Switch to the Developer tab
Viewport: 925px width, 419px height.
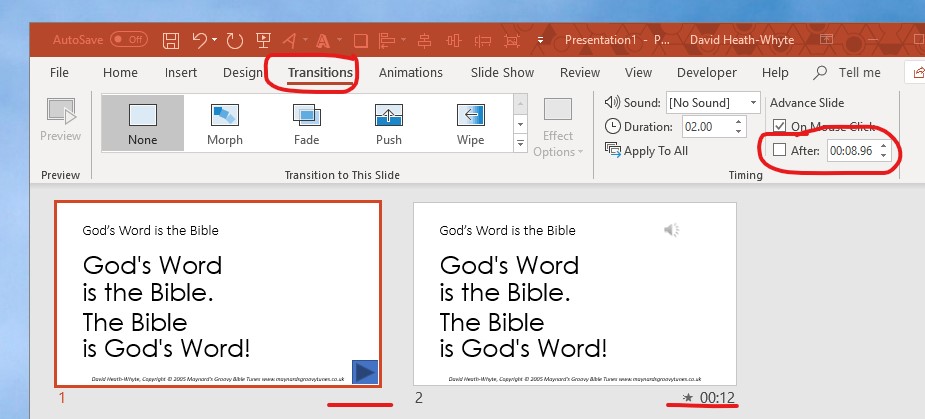pyautogui.click(x=707, y=73)
